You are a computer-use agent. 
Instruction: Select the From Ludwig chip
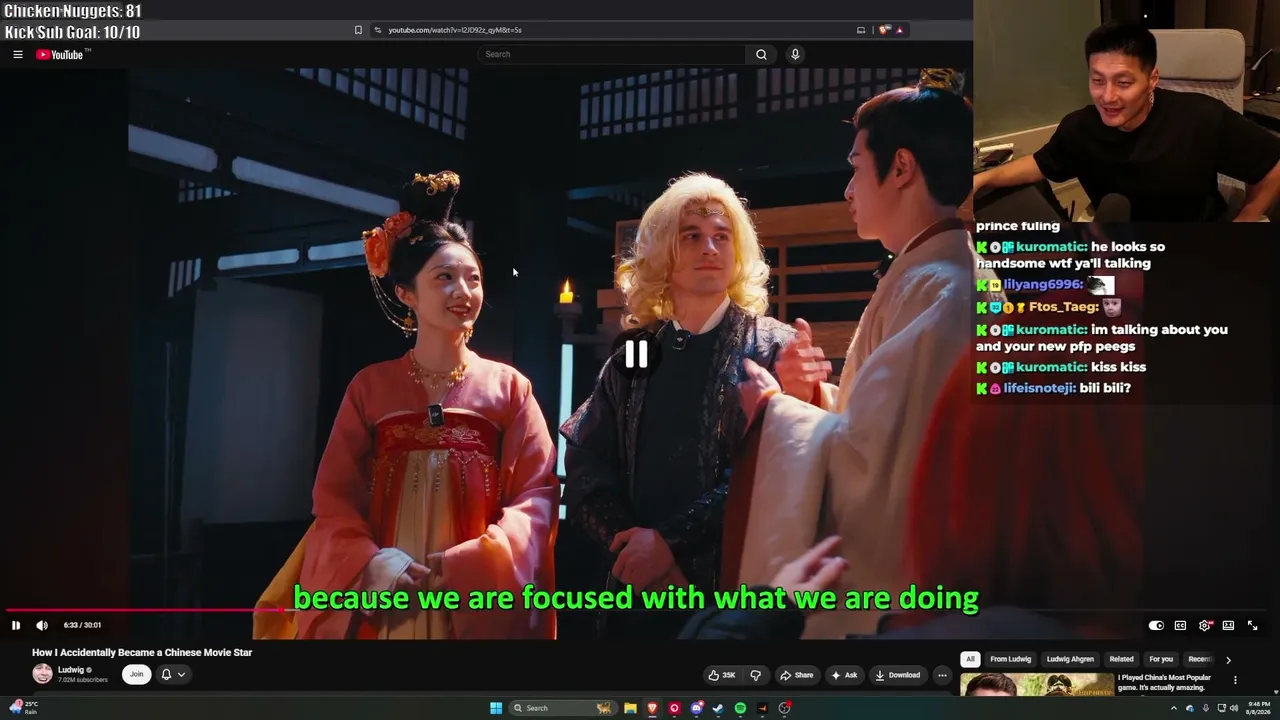(x=1010, y=659)
